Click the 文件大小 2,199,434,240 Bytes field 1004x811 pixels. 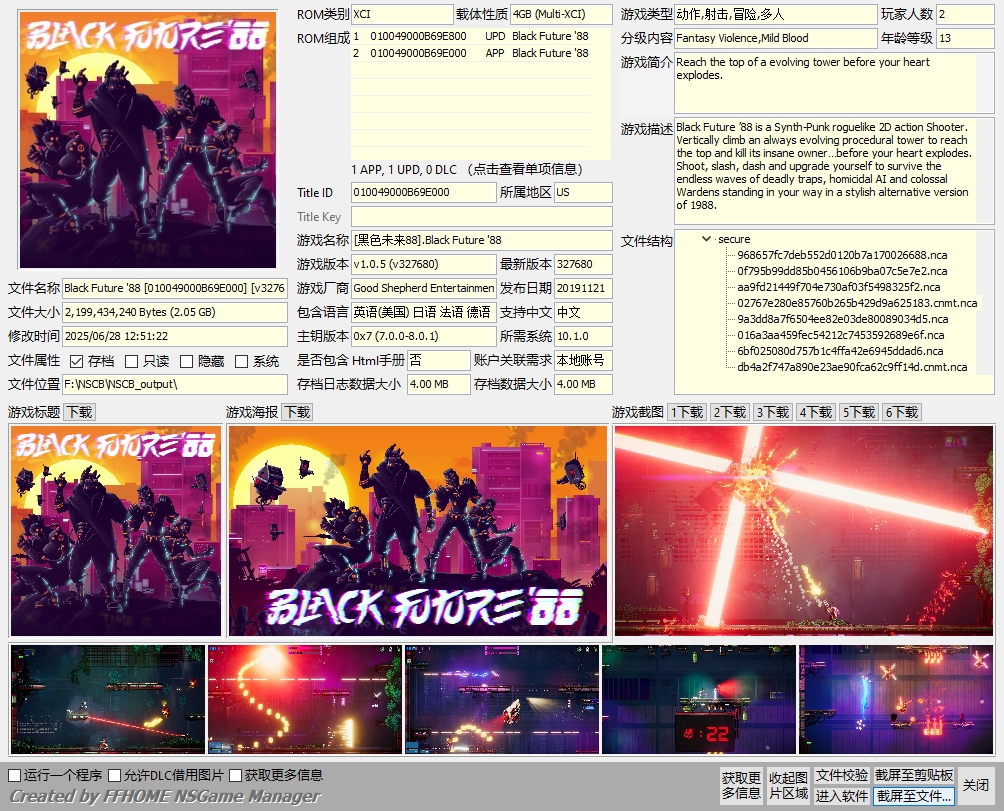pyautogui.click(x=175, y=312)
